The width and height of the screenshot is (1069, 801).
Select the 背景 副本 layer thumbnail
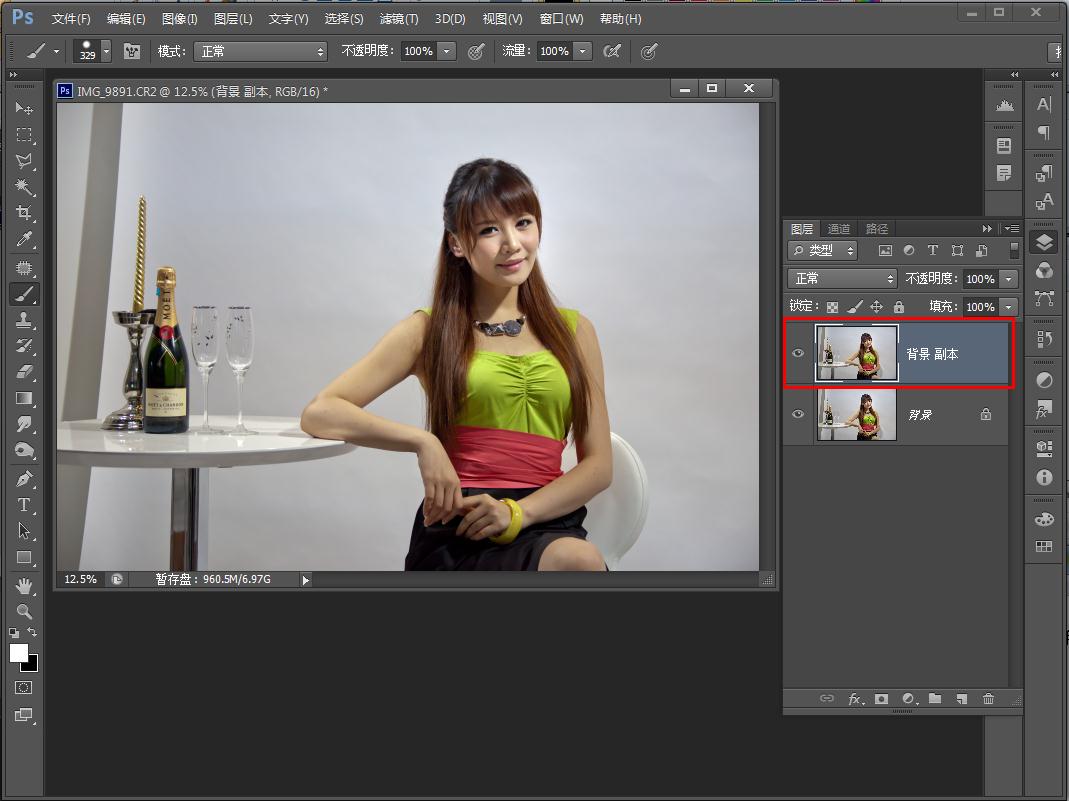pos(857,353)
